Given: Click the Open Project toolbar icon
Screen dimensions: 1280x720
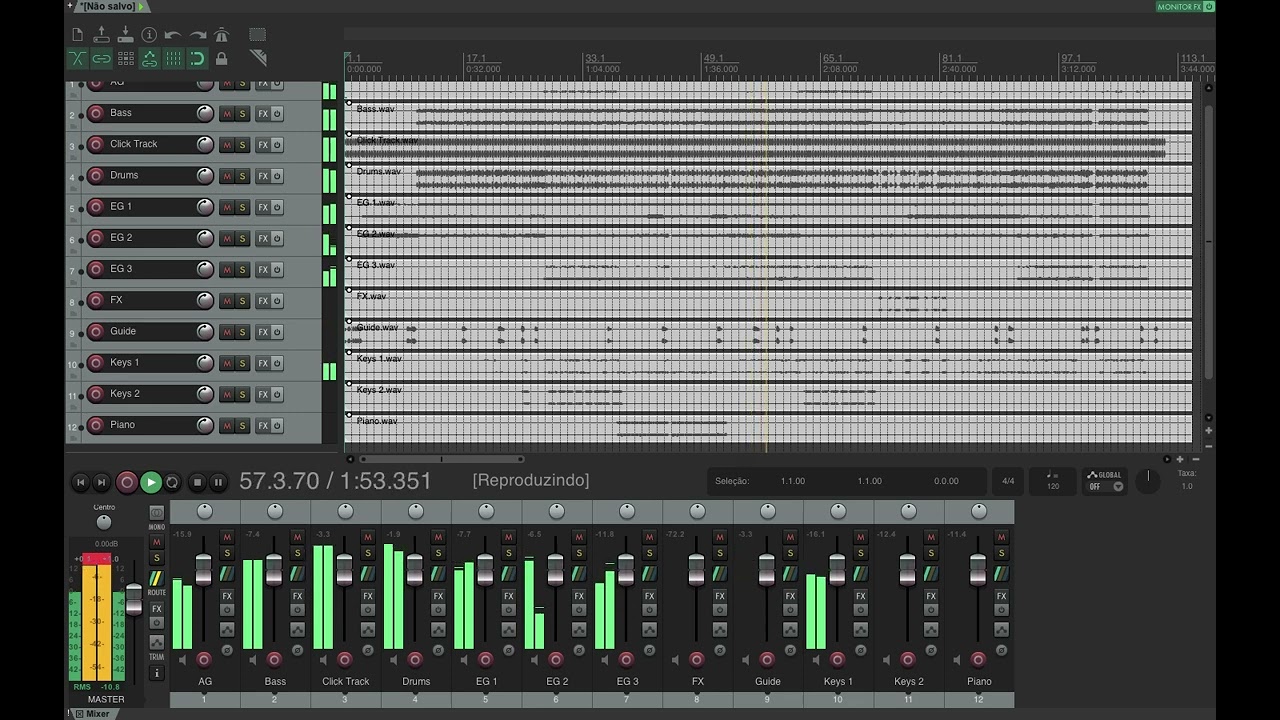Looking at the screenshot, I should point(101,35).
